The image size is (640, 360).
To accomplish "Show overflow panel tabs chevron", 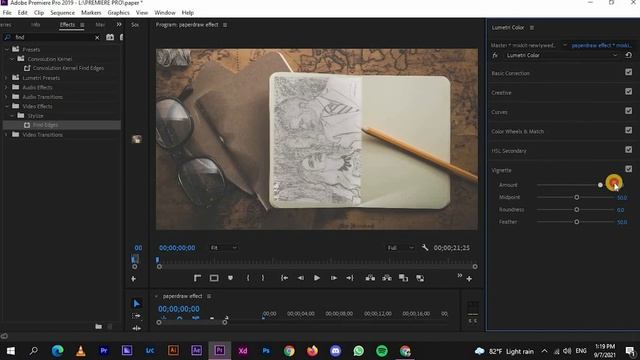I will click(119, 25).
